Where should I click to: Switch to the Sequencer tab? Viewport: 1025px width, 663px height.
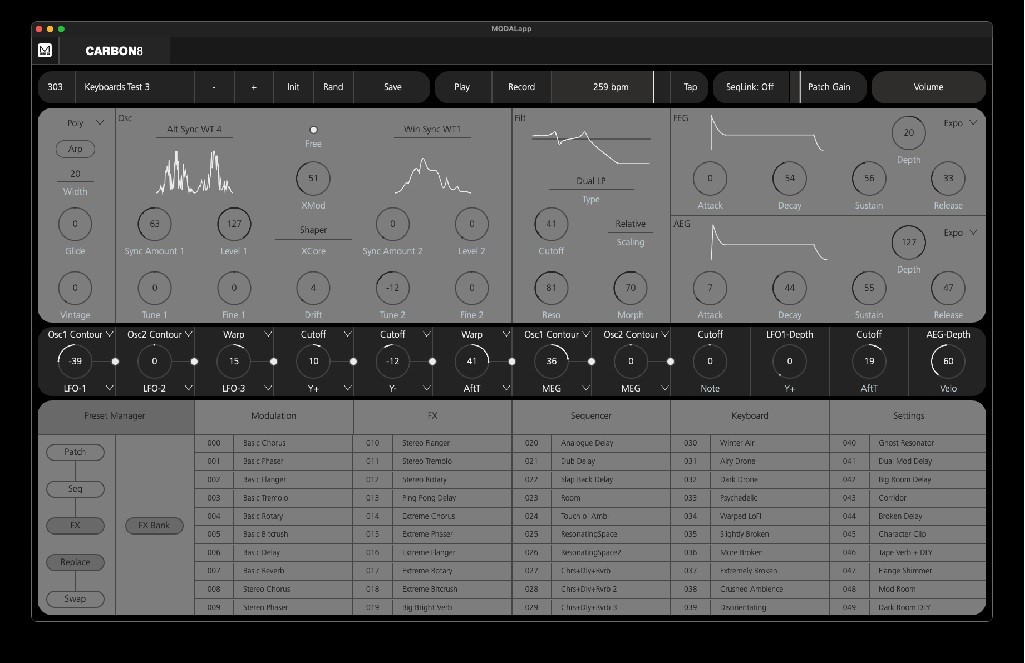[x=591, y=416]
